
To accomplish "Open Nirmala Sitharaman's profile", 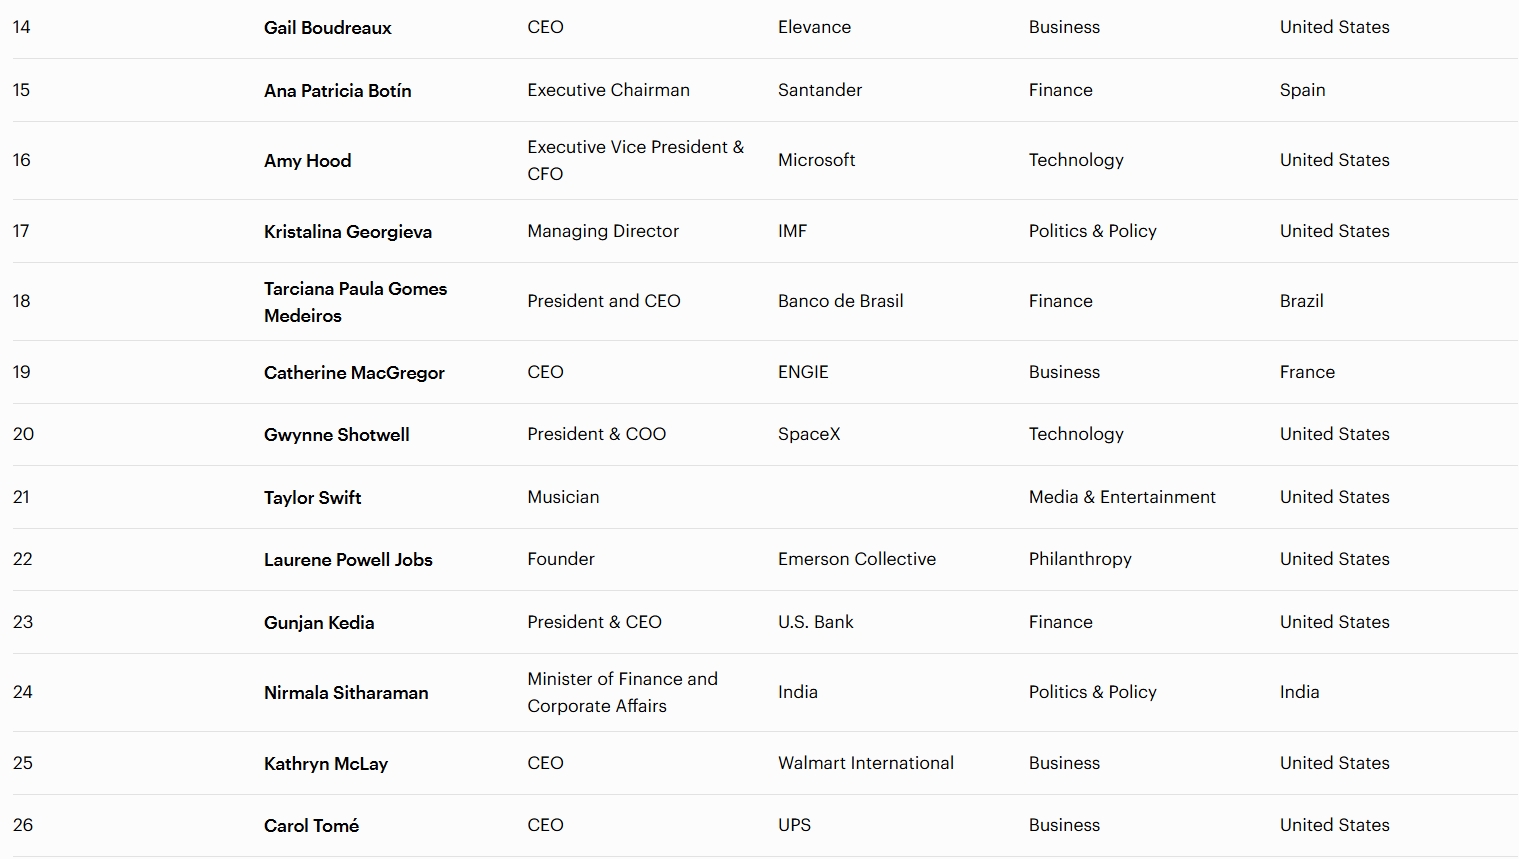I will [345, 693].
